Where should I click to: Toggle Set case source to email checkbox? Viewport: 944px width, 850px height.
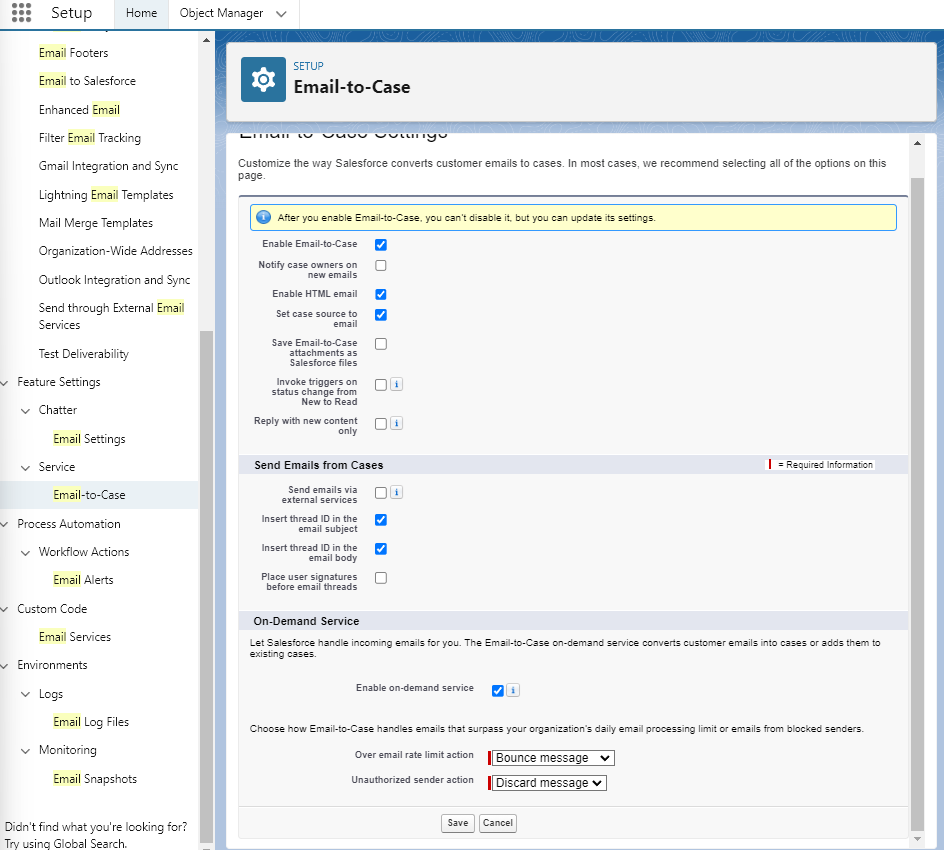tap(380, 315)
